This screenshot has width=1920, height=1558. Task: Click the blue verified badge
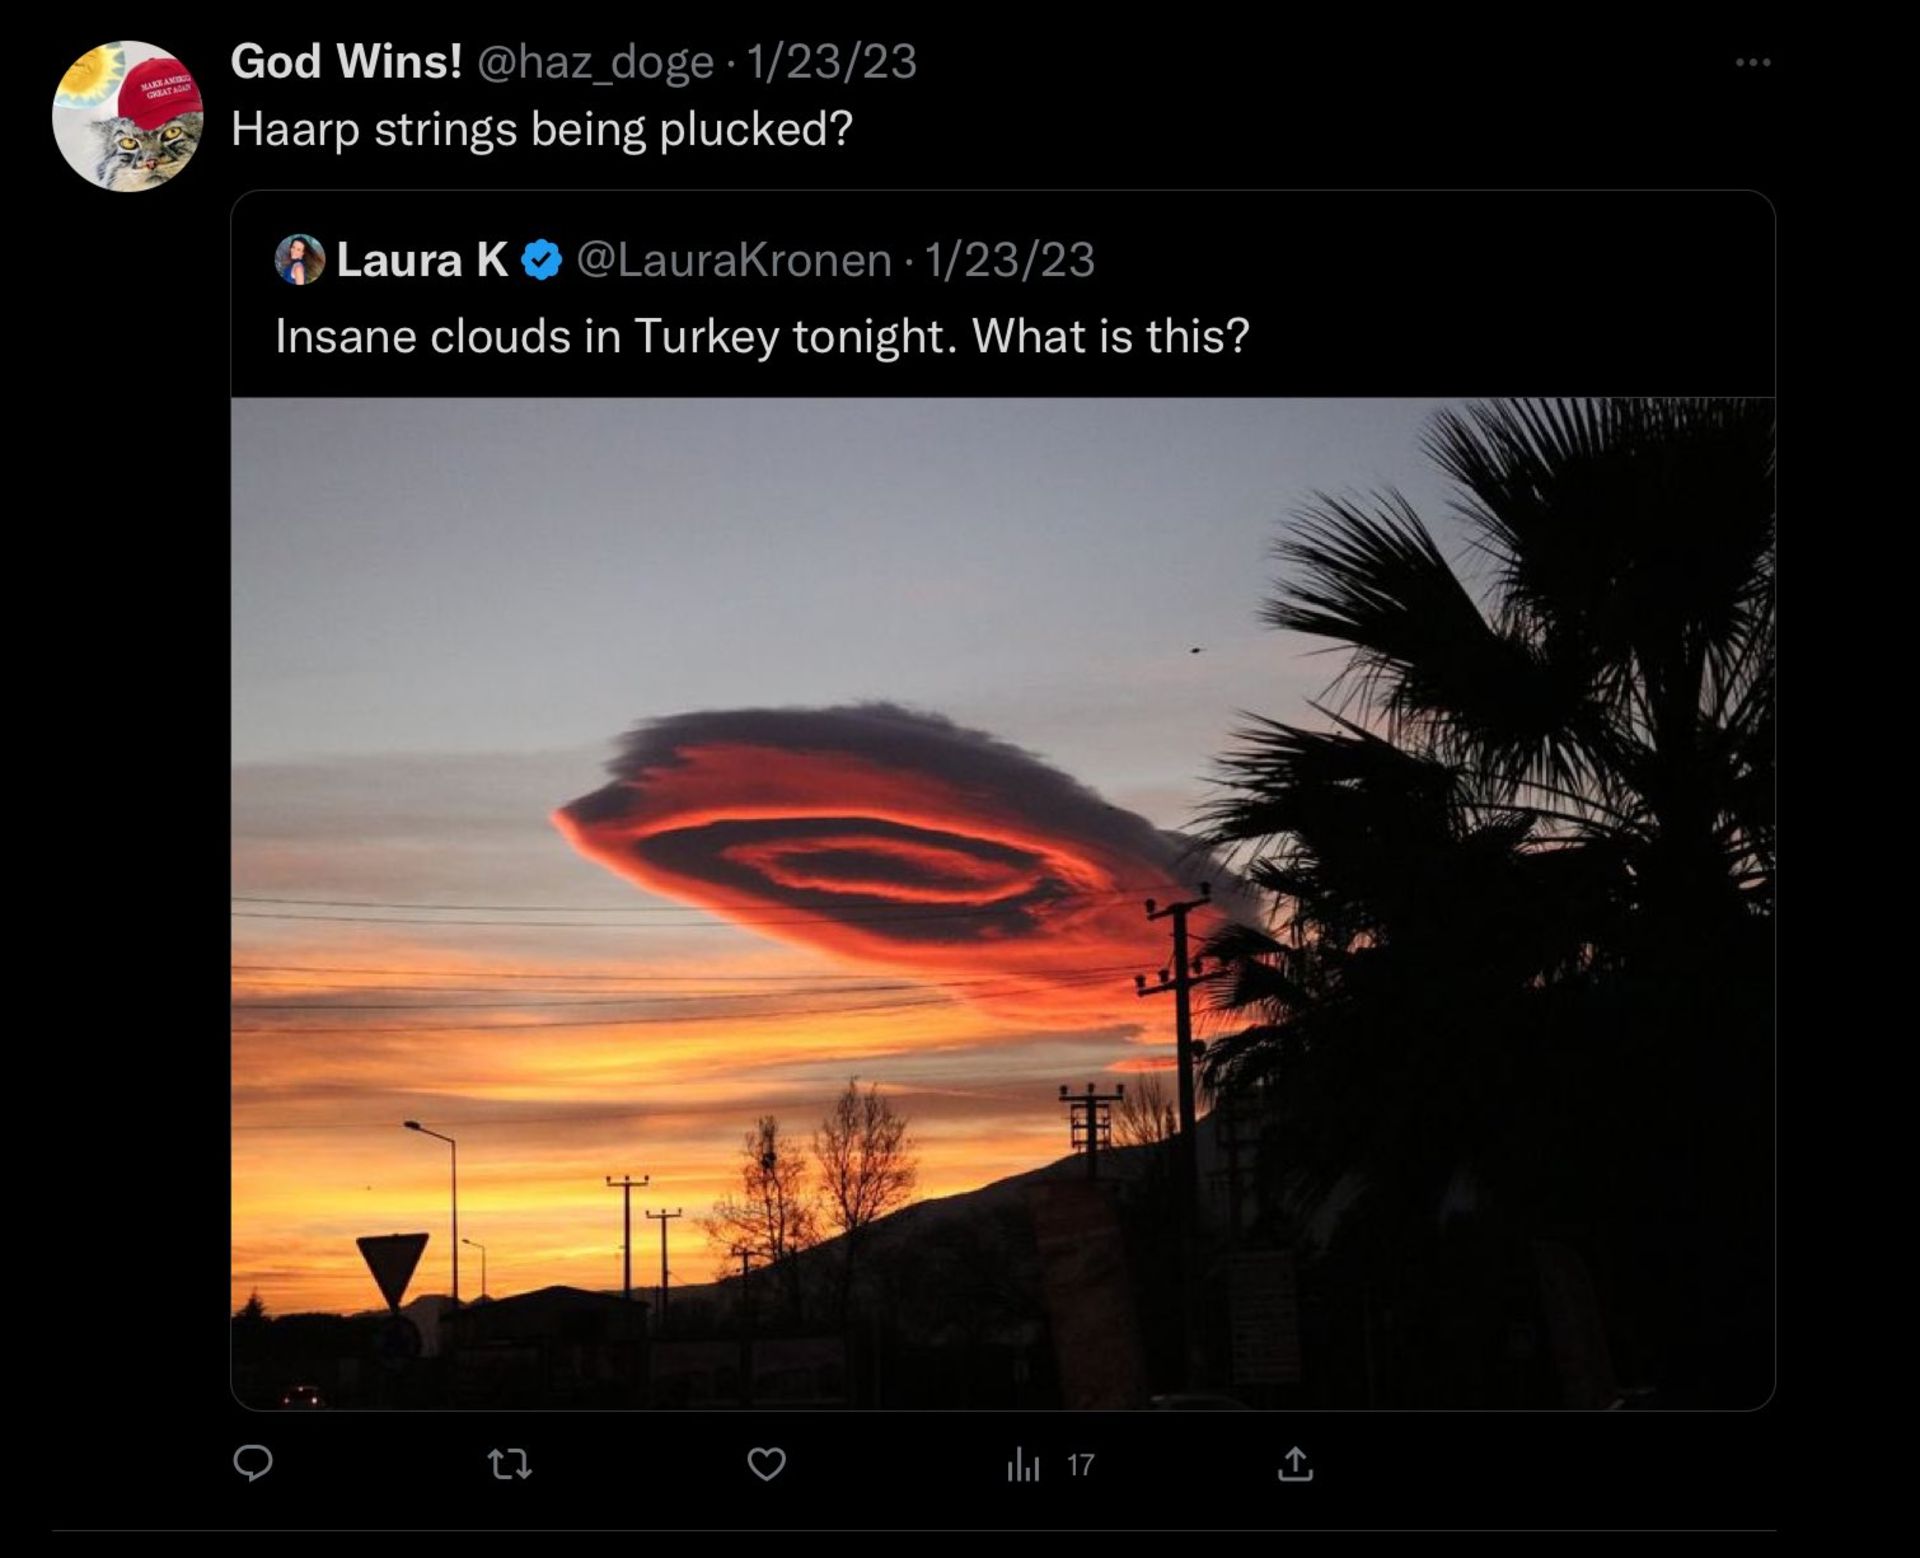541,260
